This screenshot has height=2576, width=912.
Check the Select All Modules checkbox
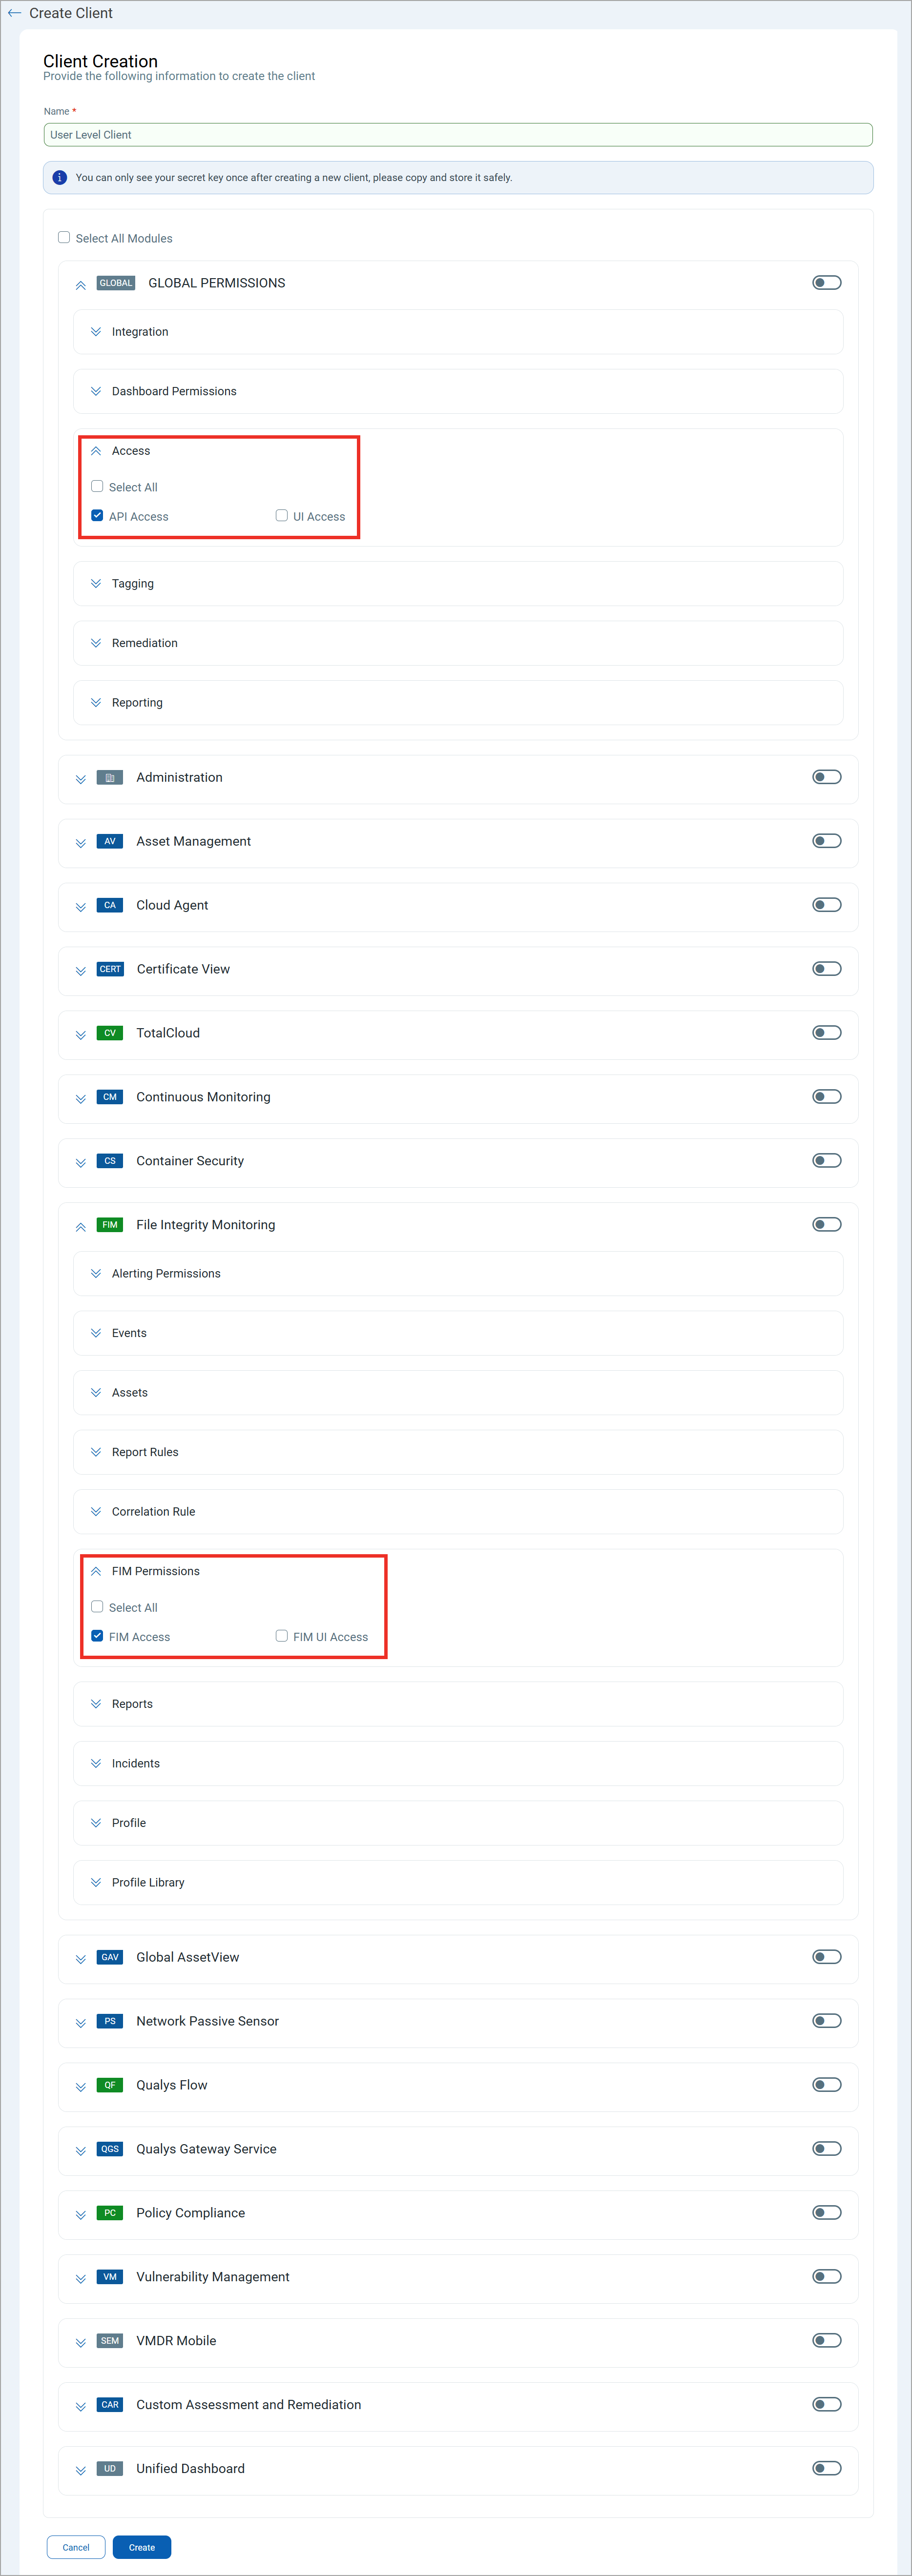[x=64, y=237]
